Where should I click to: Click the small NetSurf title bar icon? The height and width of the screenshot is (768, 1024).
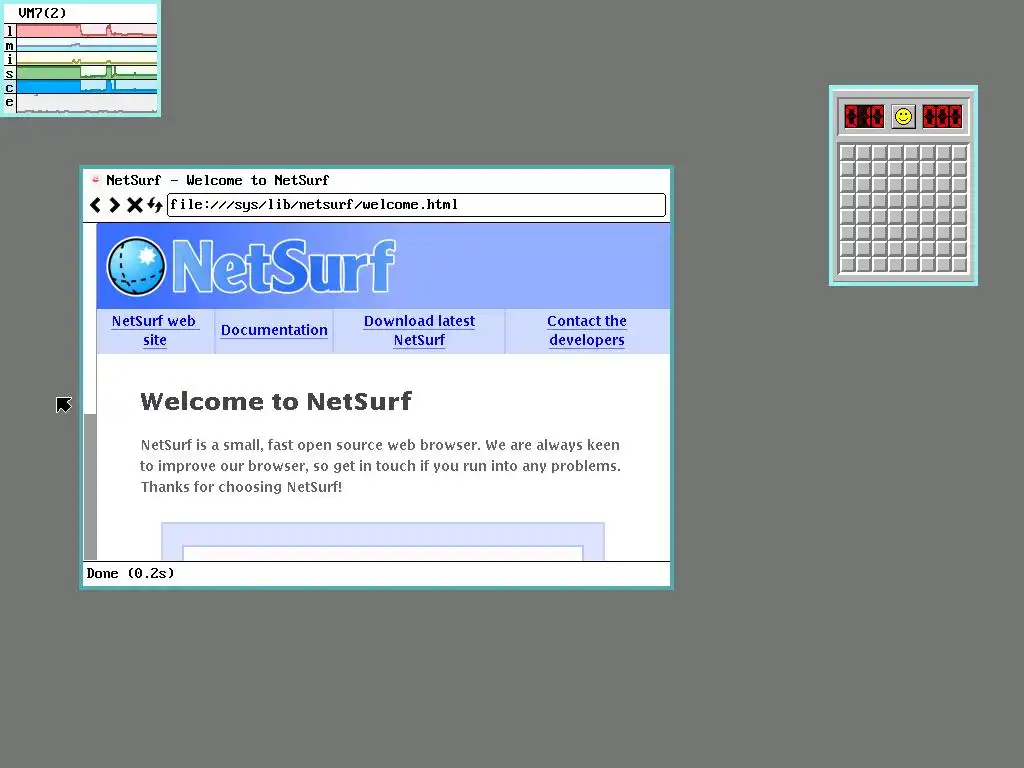point(95,180)
